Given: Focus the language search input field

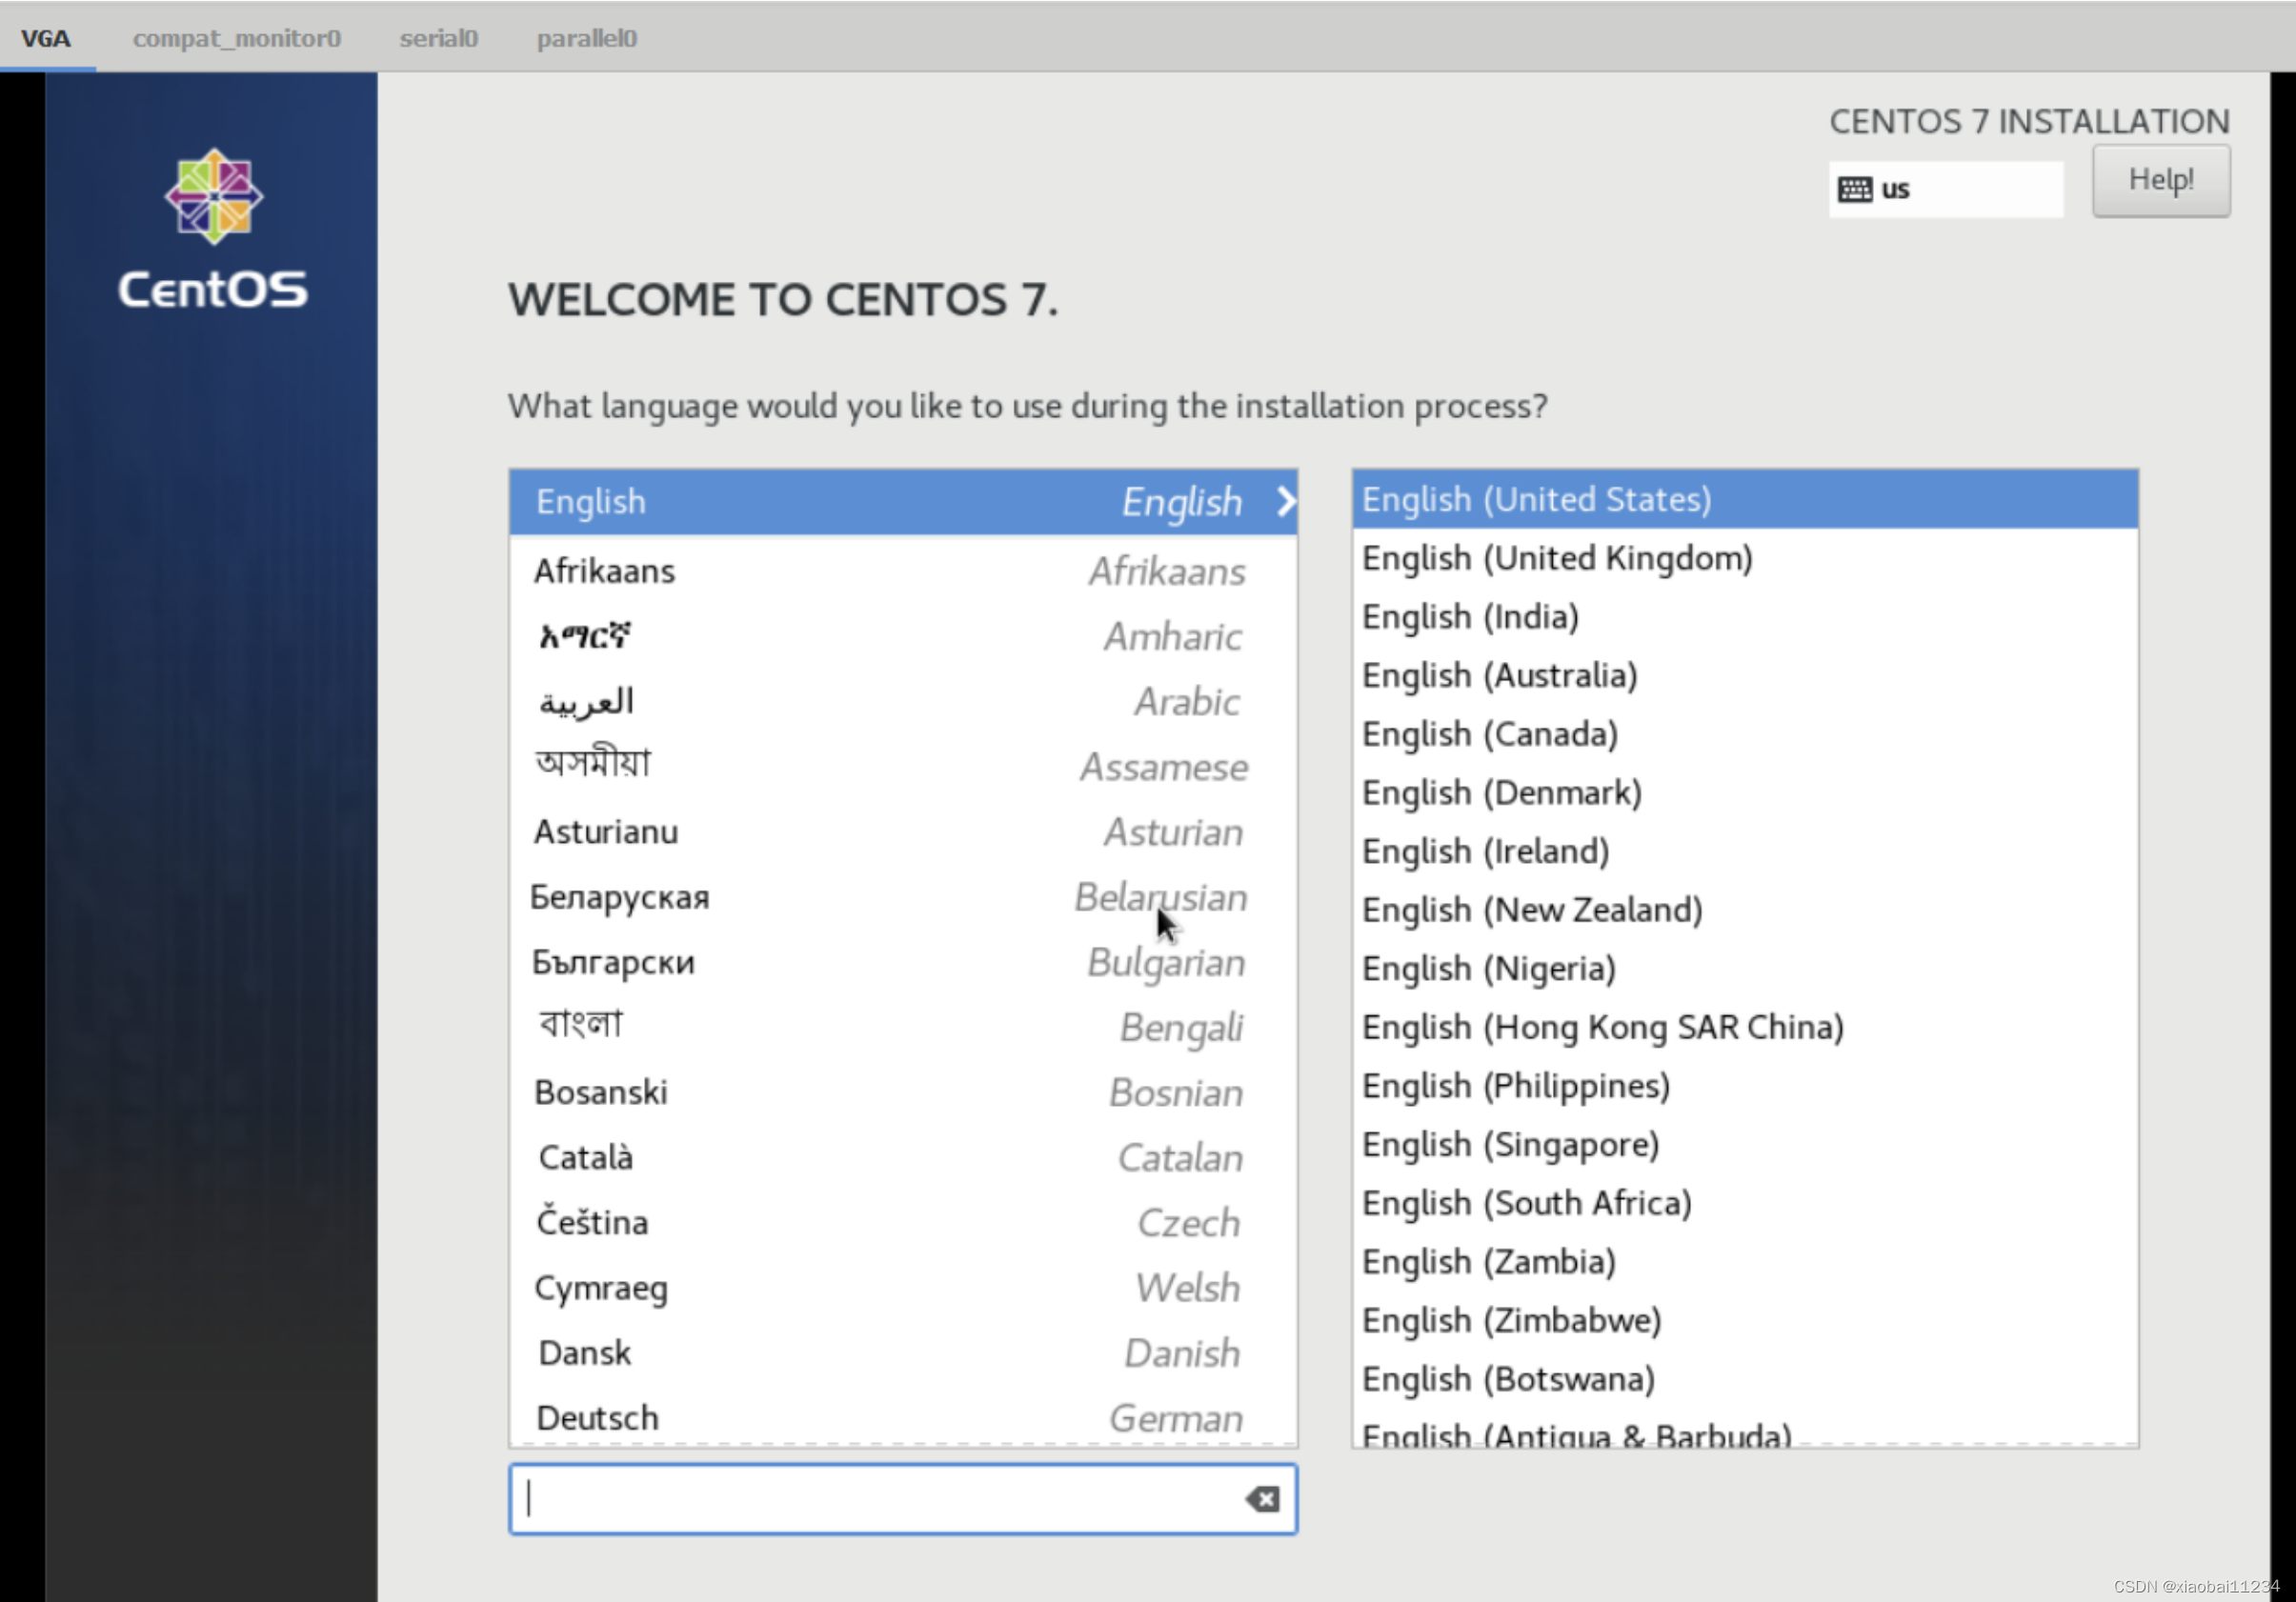Looking at the screenshot, I should (902, 1498).
